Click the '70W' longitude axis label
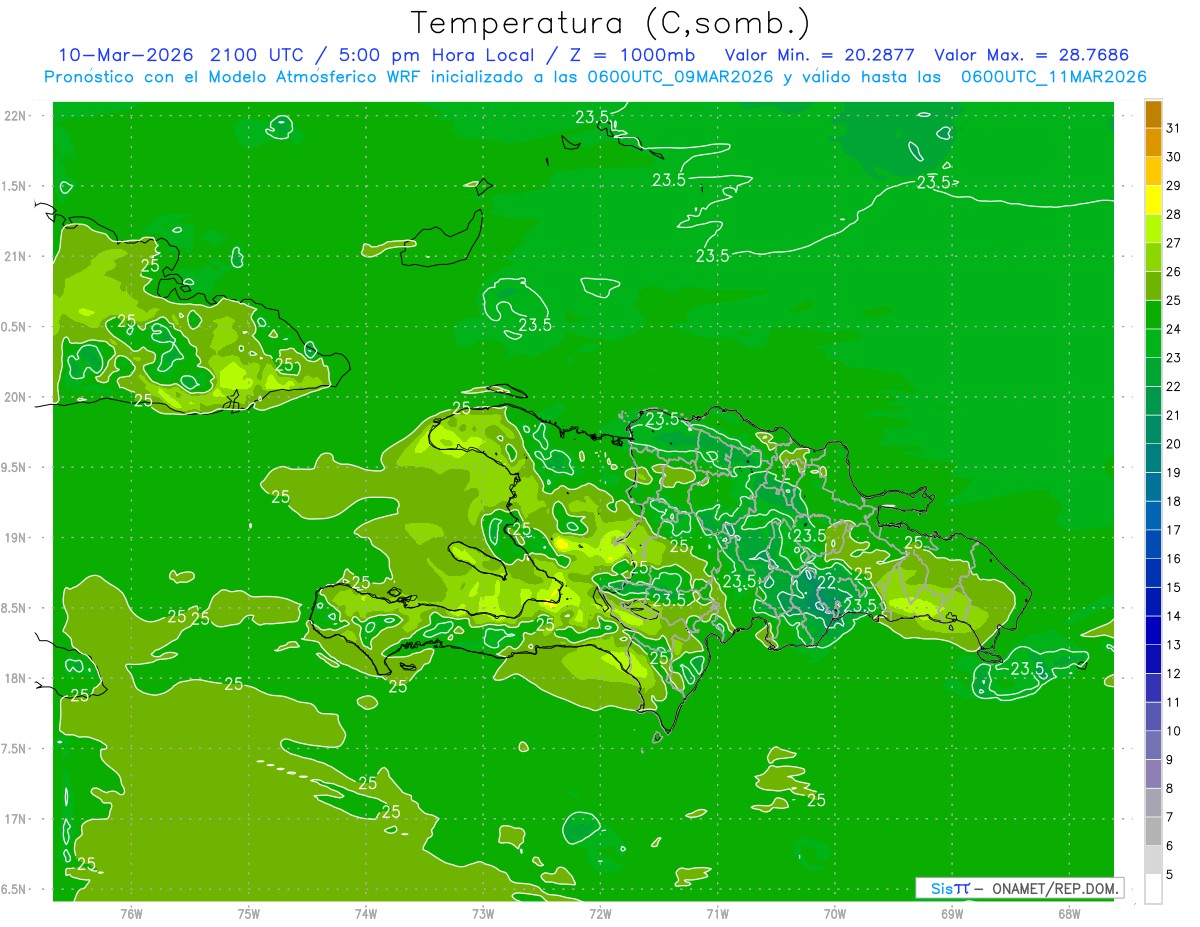The image size is (1200, 927). (835, 913)
